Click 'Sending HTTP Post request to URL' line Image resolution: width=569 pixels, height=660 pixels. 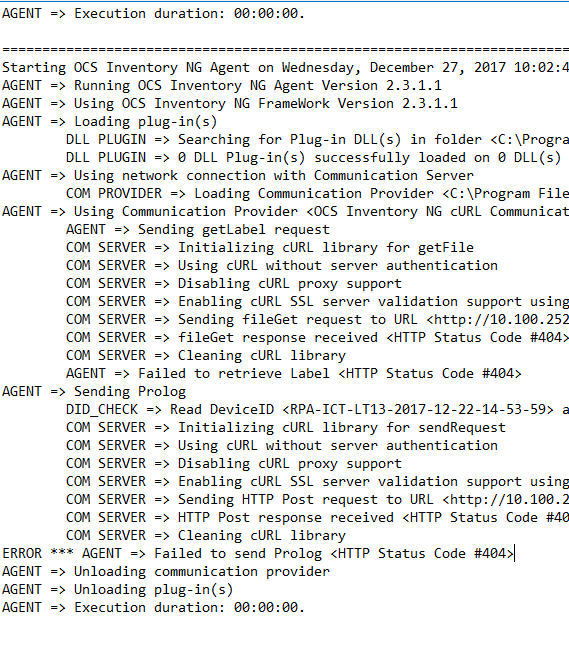317,500
